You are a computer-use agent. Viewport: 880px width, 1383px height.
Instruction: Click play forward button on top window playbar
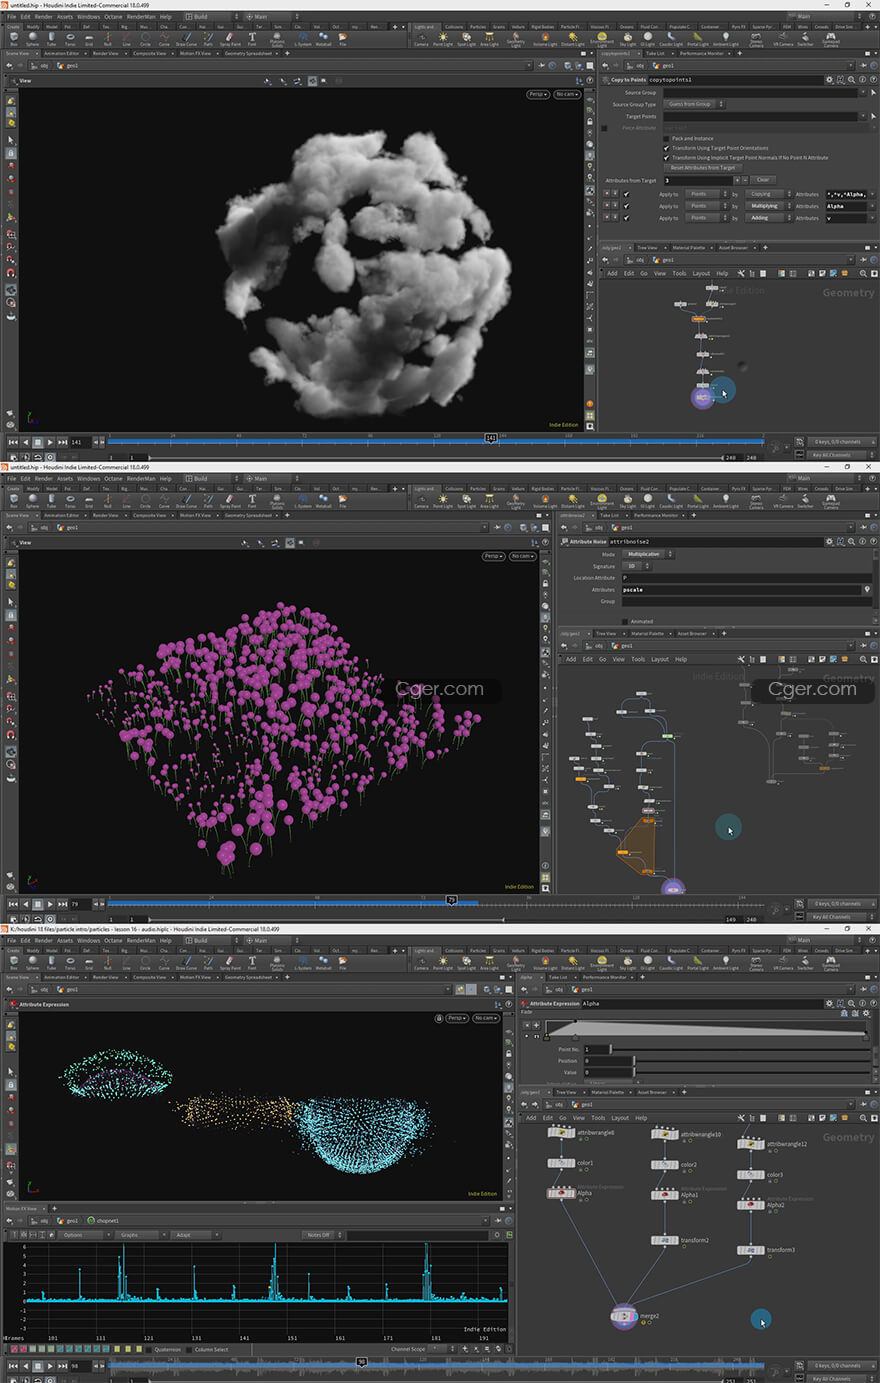click(x=50, y=442)
